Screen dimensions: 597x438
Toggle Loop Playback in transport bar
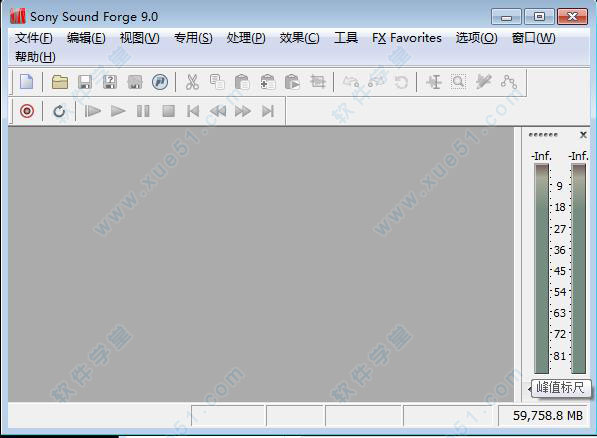pos(59,111)
